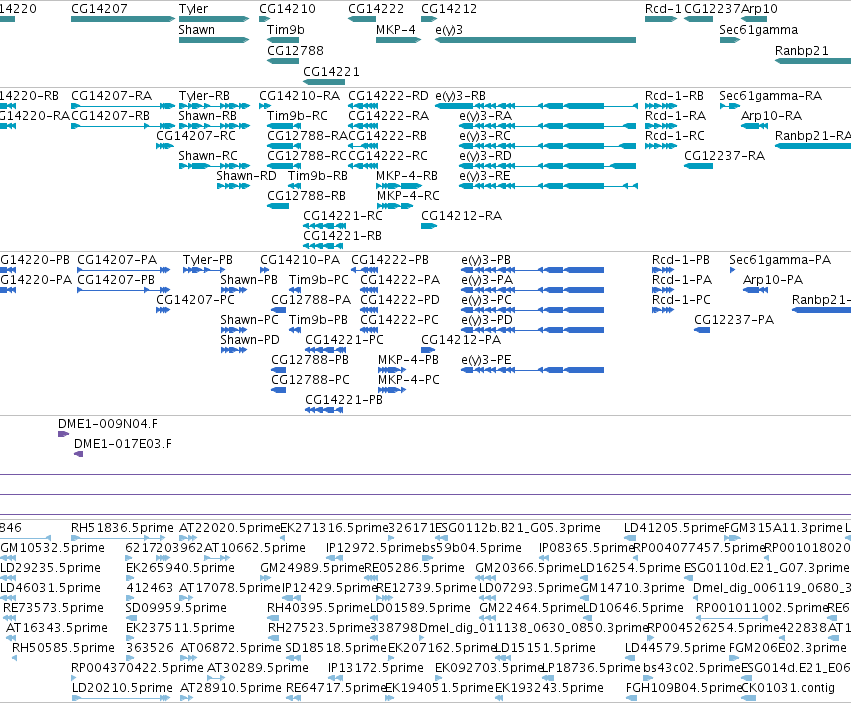Click transcript CG12788-RB label
This screenshot has height=703, width=851.
(307, 196)
